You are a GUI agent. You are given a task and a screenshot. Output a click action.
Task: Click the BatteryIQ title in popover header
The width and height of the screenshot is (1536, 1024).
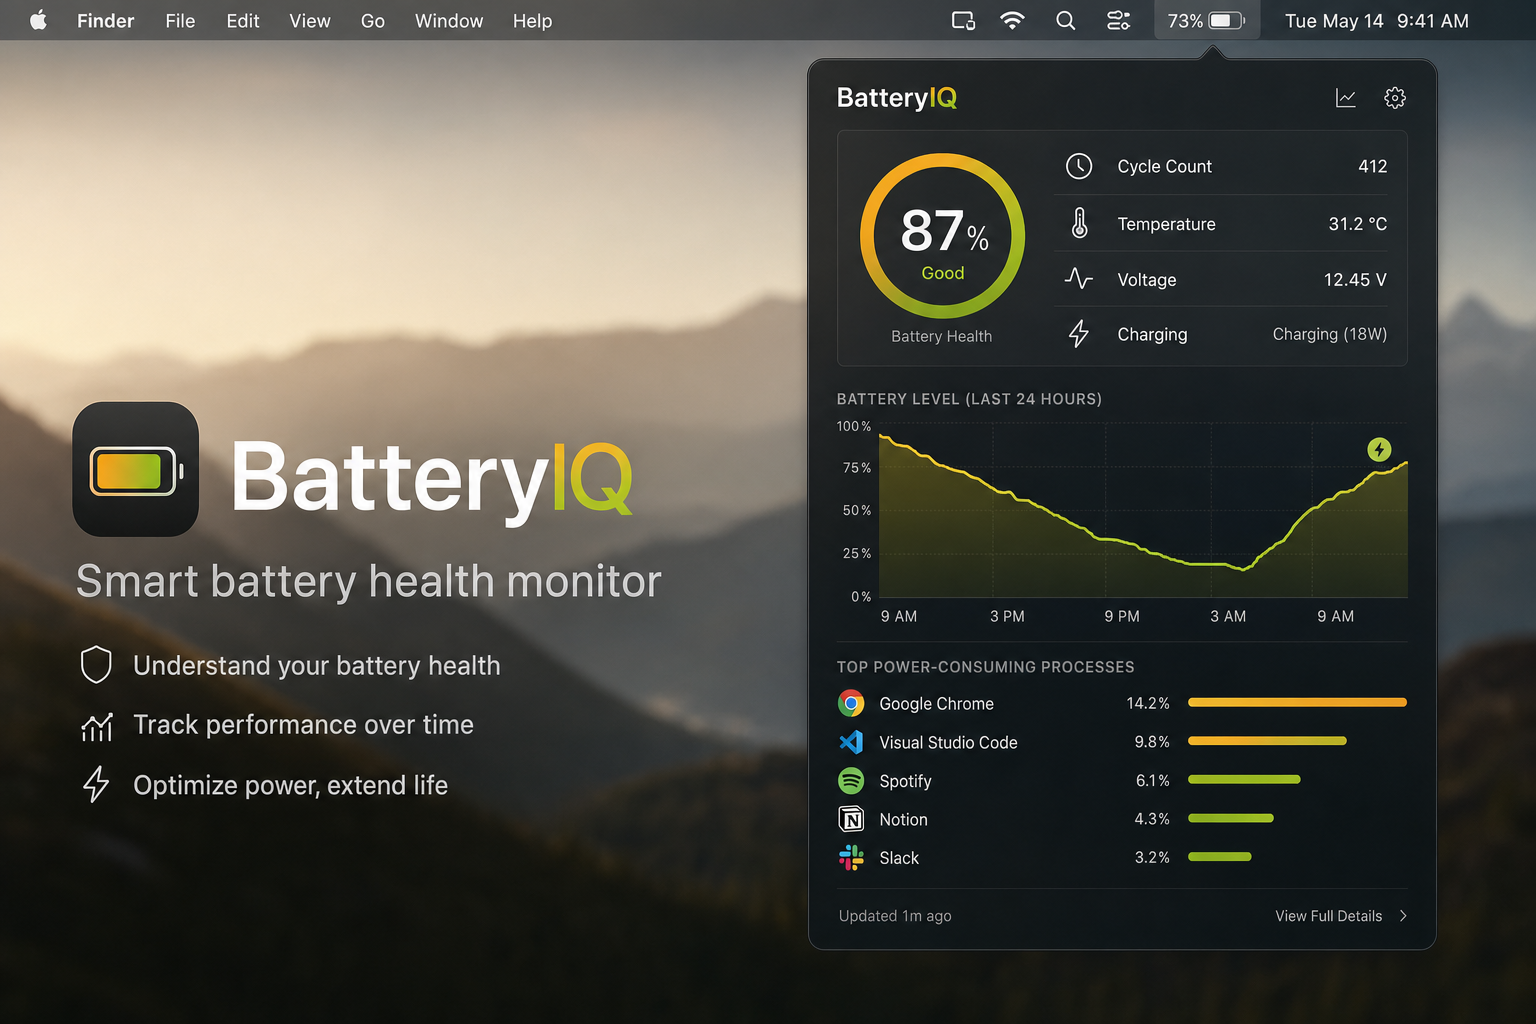click(897, 97)
